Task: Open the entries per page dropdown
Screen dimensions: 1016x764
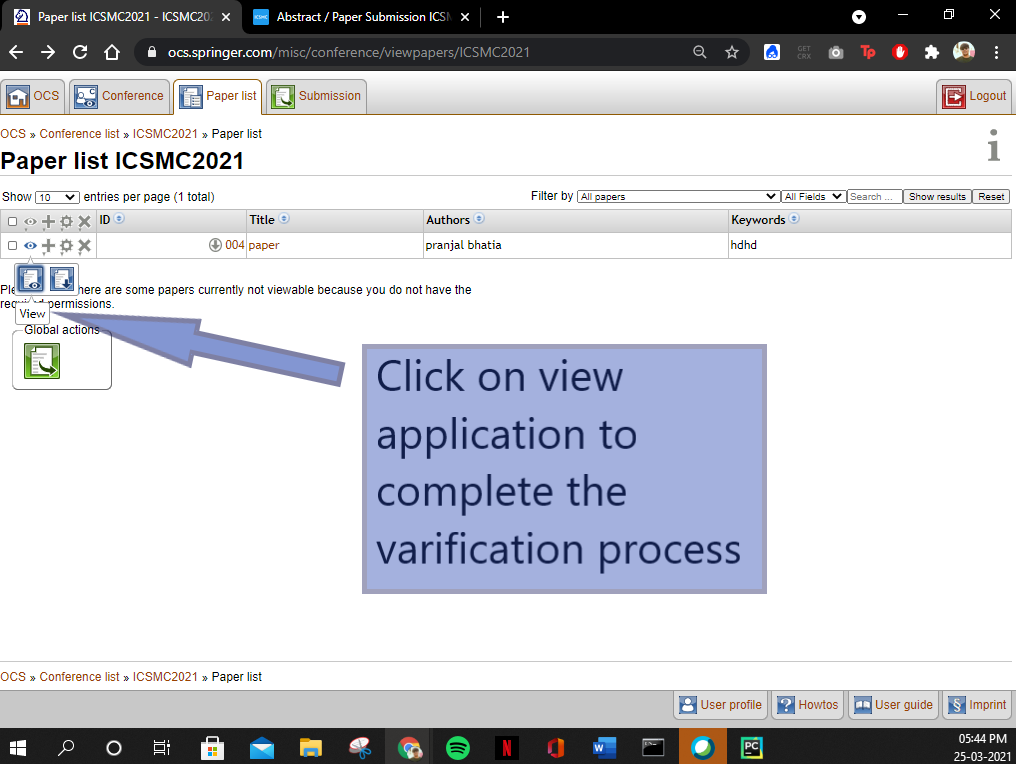Action: pos(57,198)
